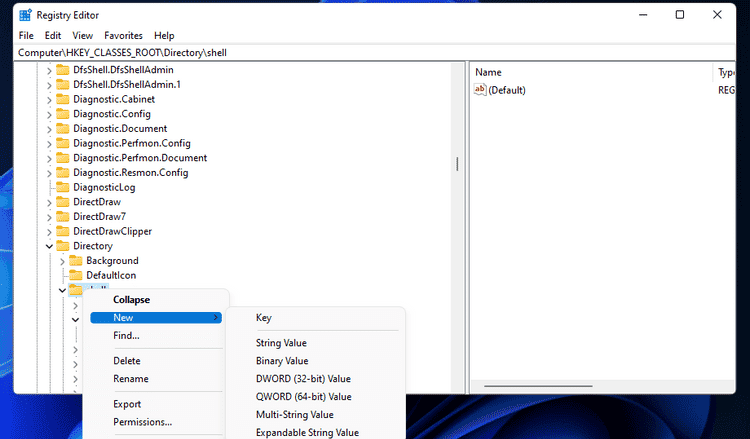
Task: Click the Background folder icon
Action: pyautogui.click(x=76, y=261)
